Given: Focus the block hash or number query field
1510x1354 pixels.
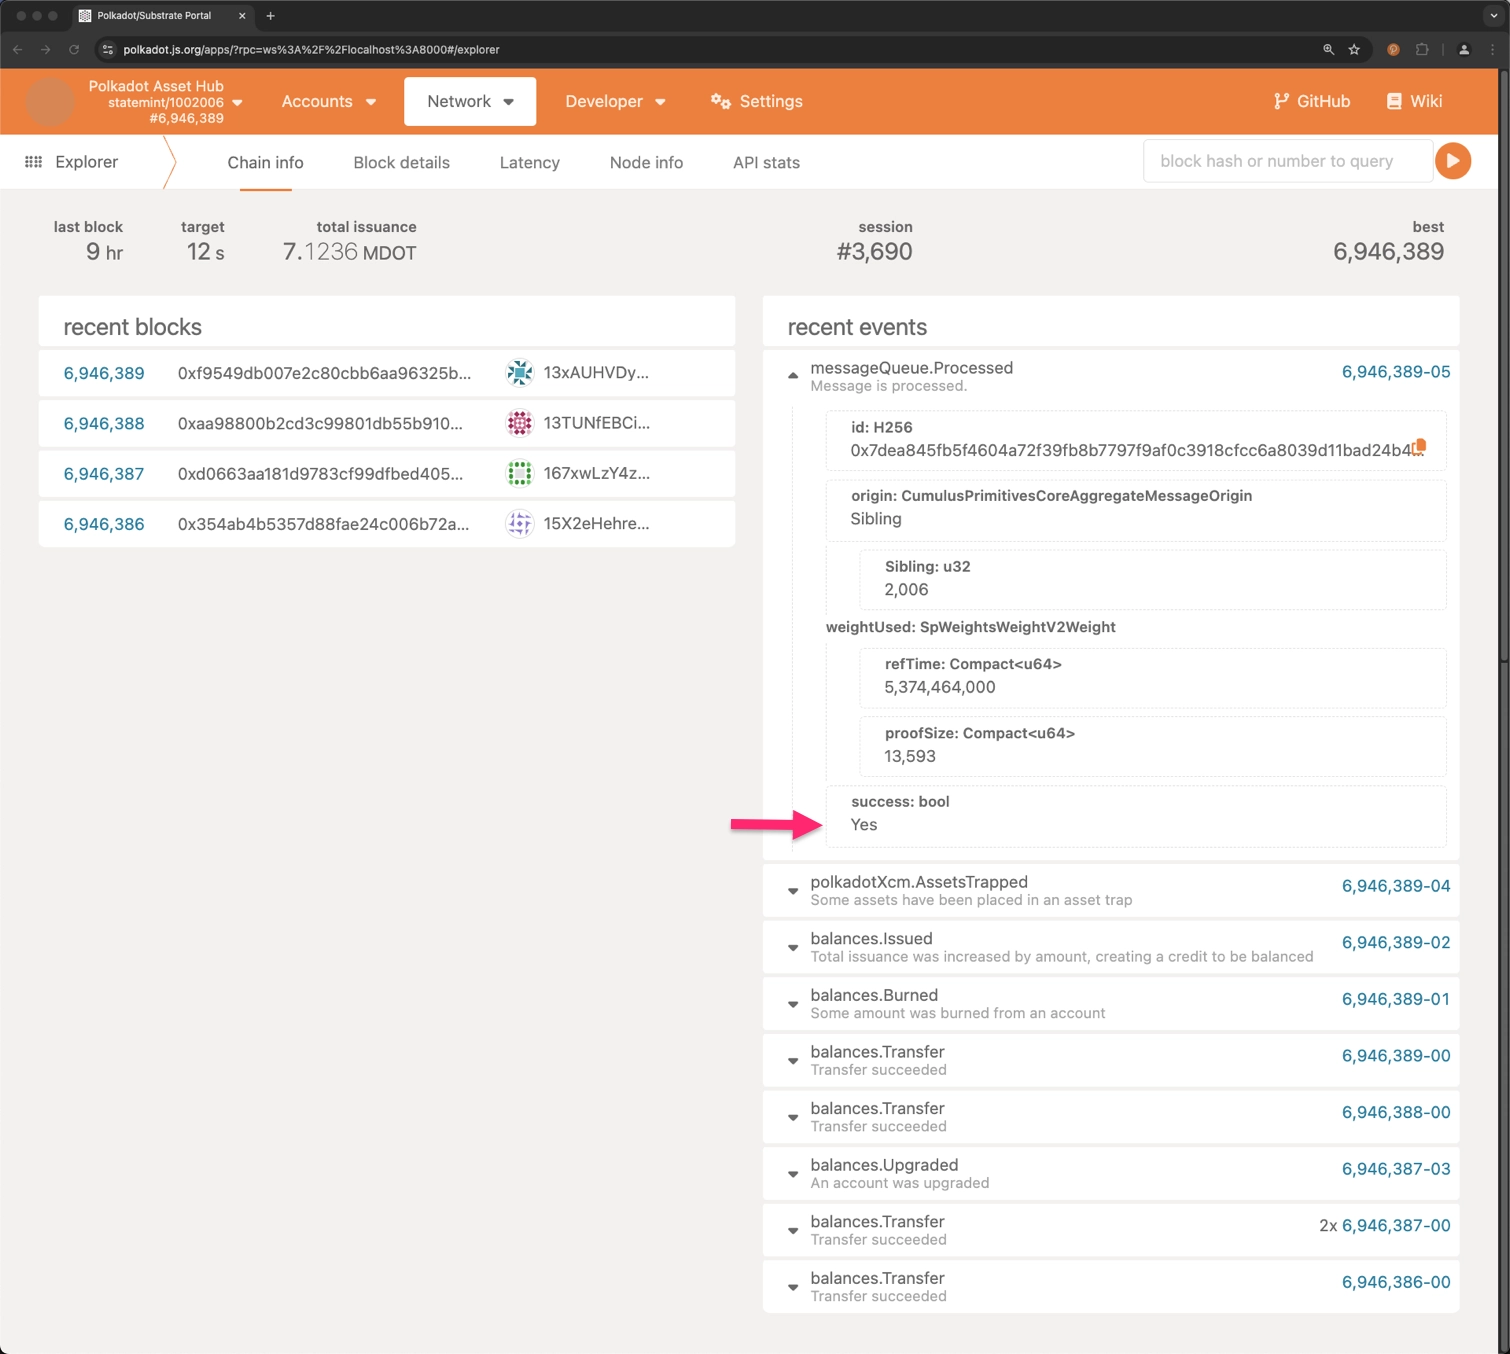Looking at the screenshot, I should (1288, 161).
